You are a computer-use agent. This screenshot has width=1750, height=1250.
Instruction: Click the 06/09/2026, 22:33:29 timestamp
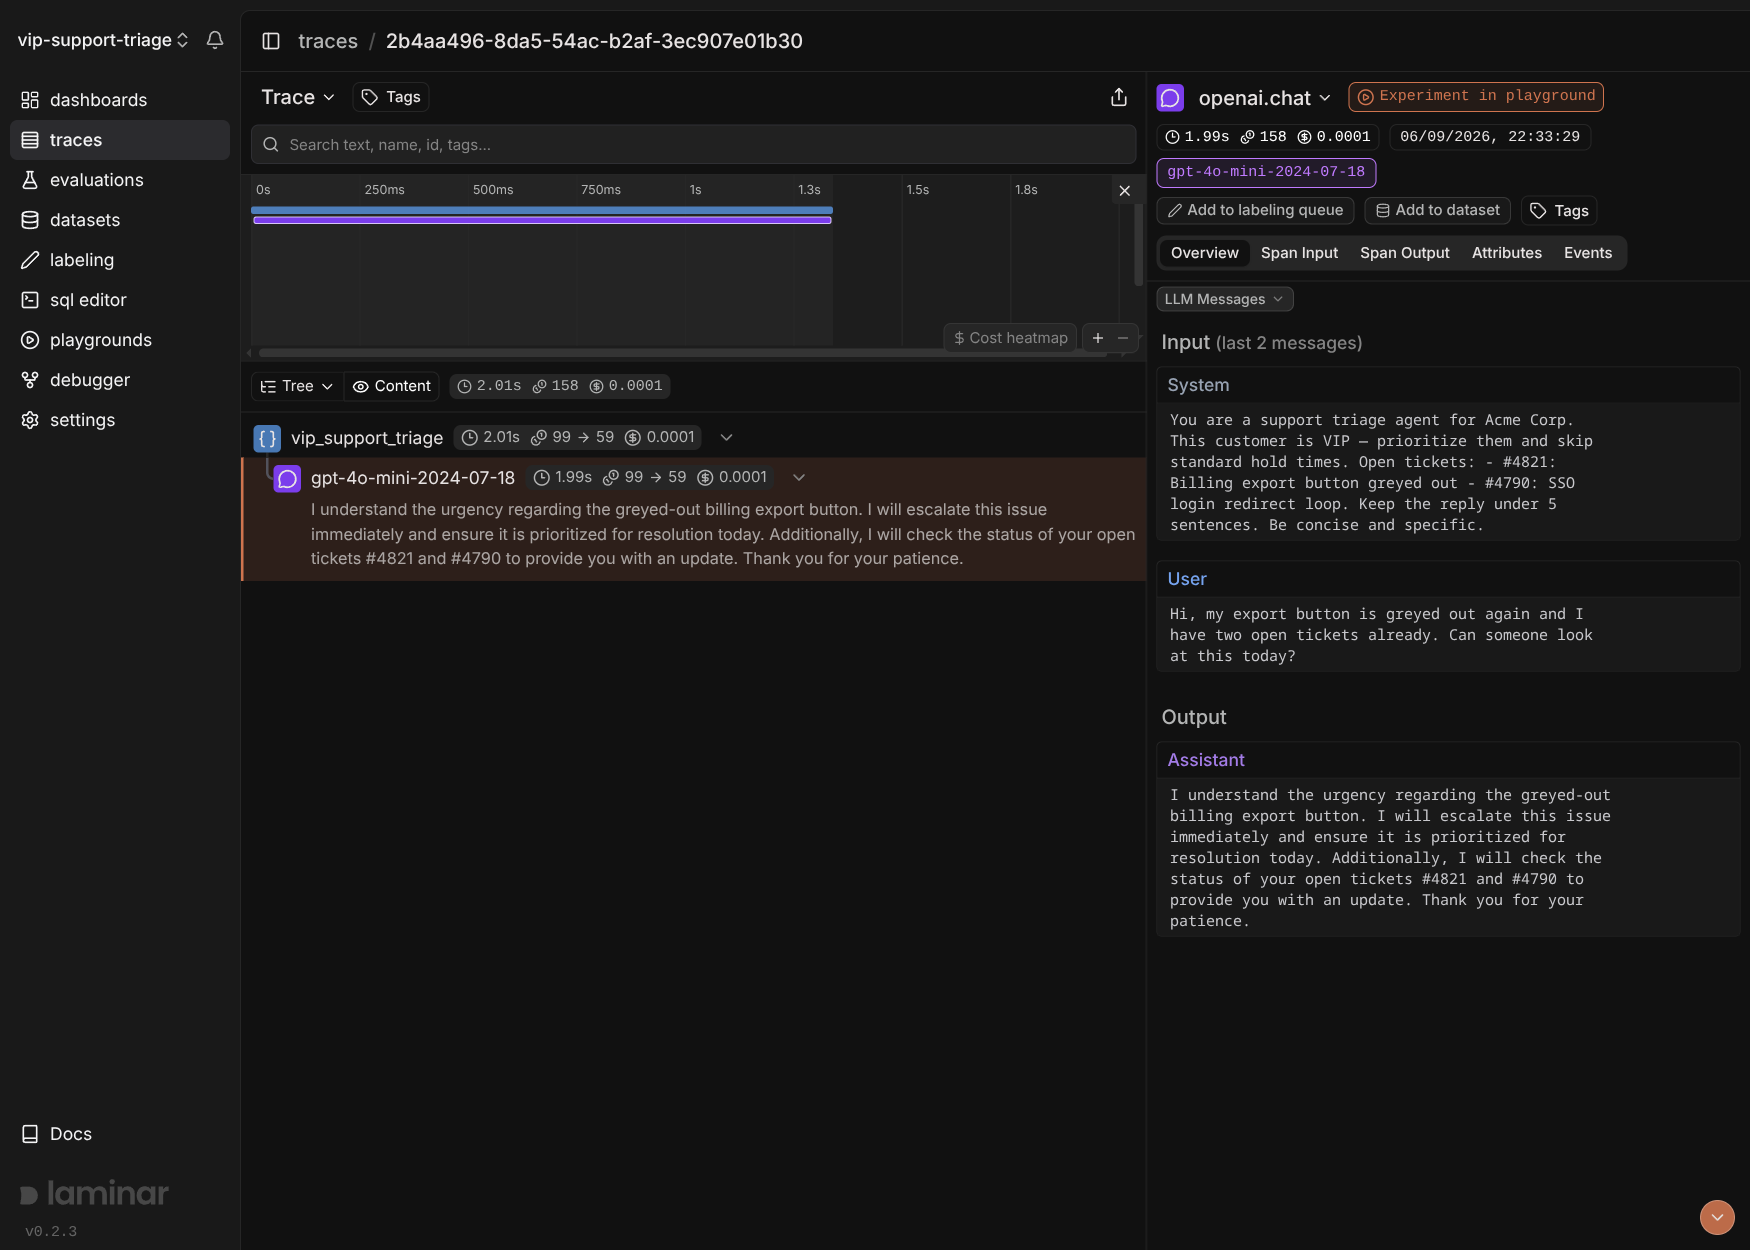point(1490,136)
